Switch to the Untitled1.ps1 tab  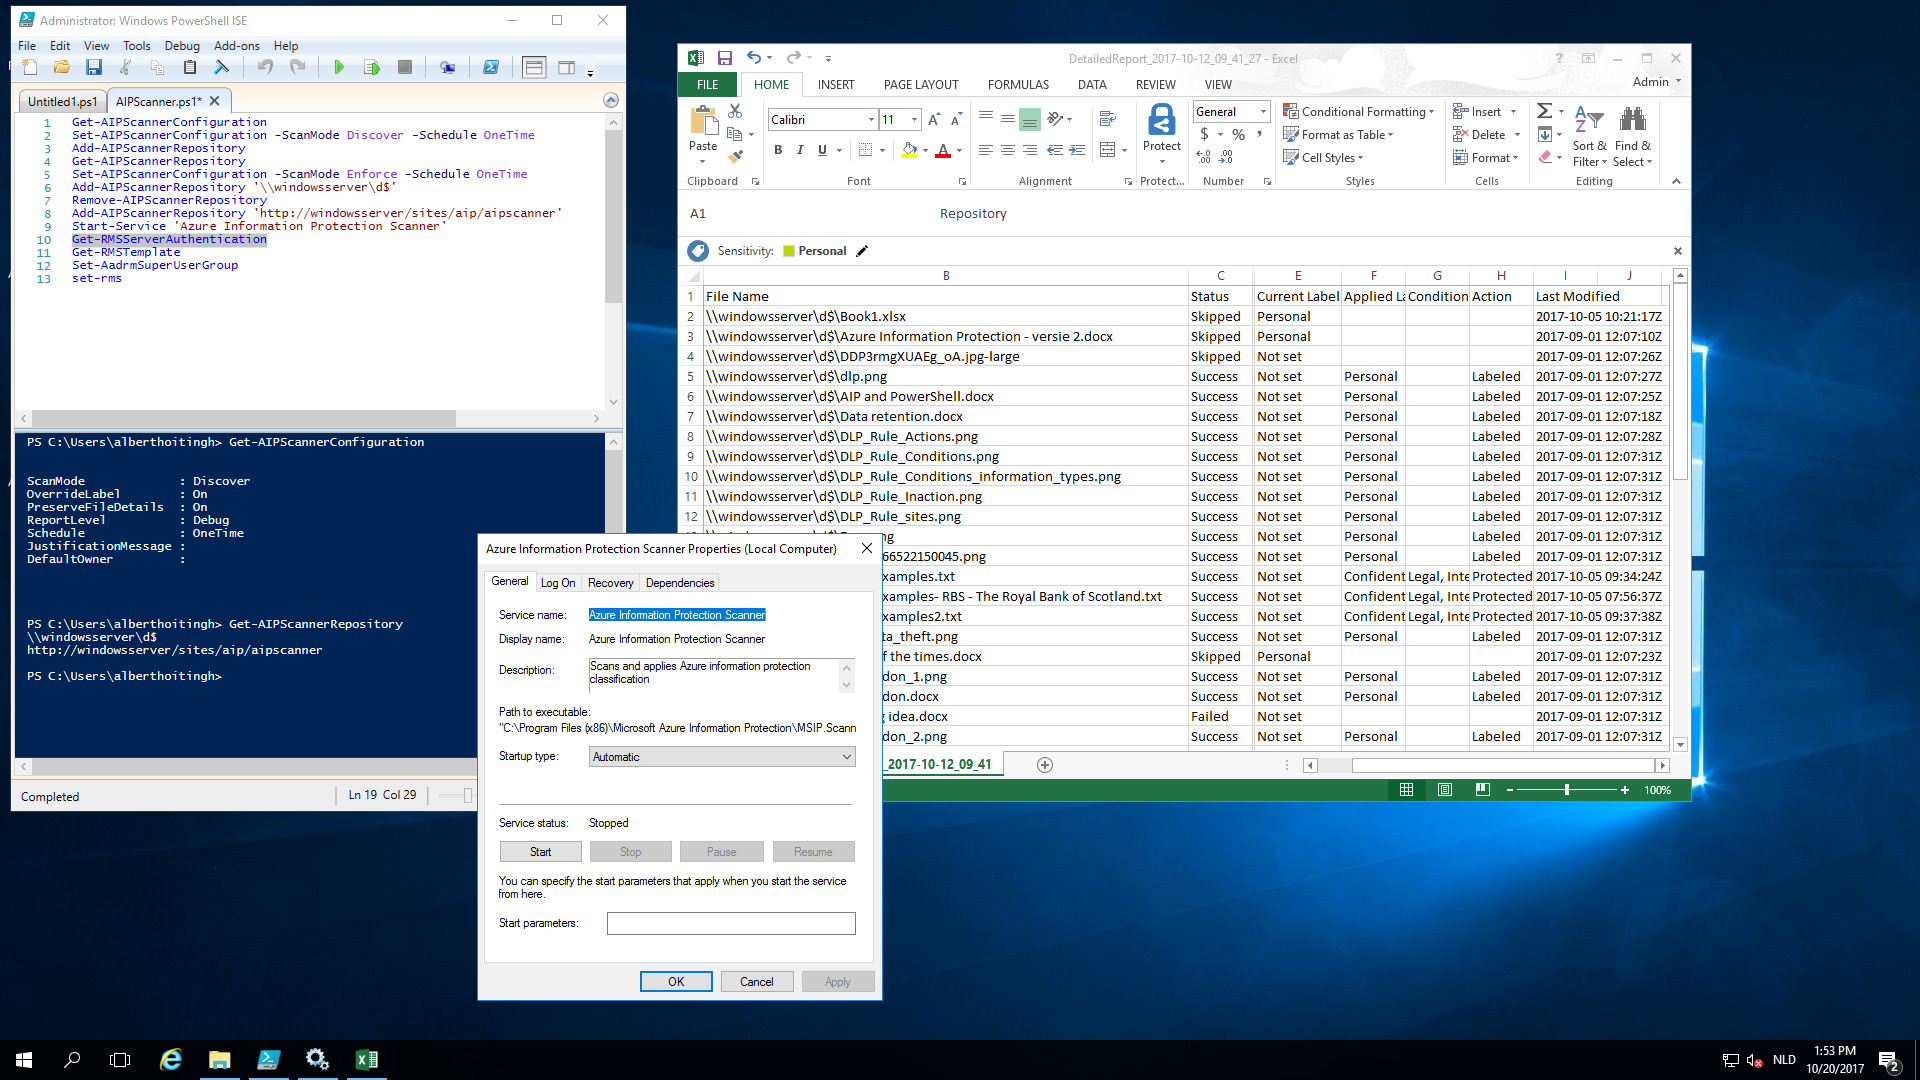tap(61, 101)
